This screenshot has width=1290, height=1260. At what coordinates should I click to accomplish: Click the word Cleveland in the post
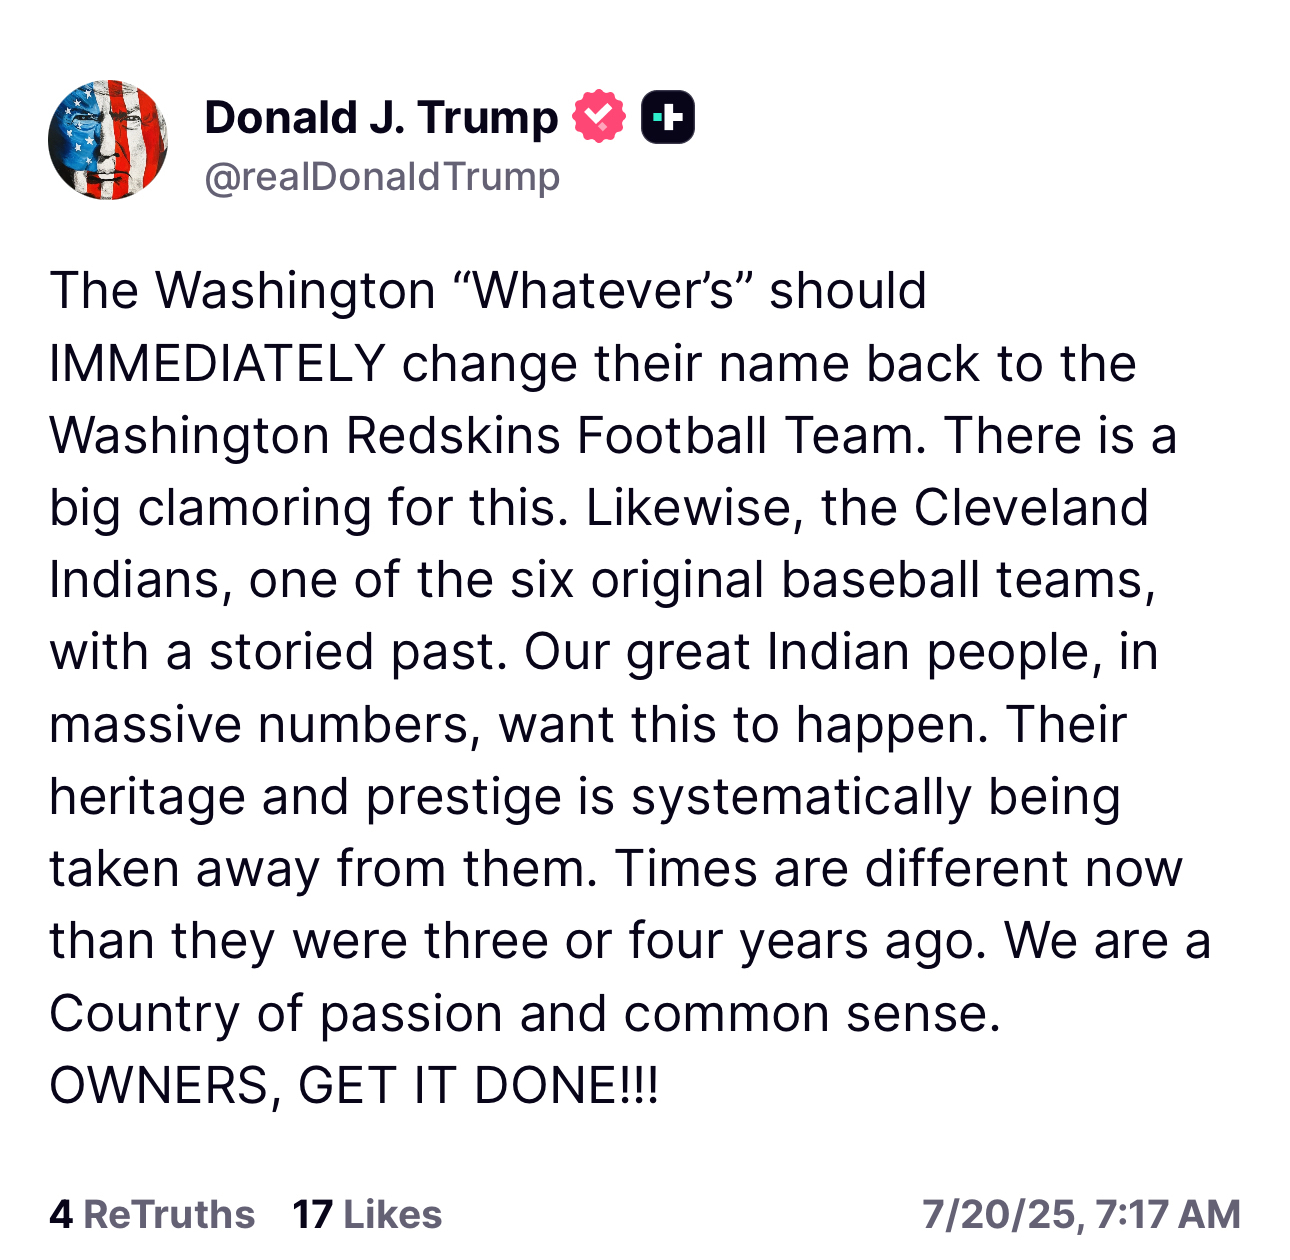click(x=1030, y=508)
